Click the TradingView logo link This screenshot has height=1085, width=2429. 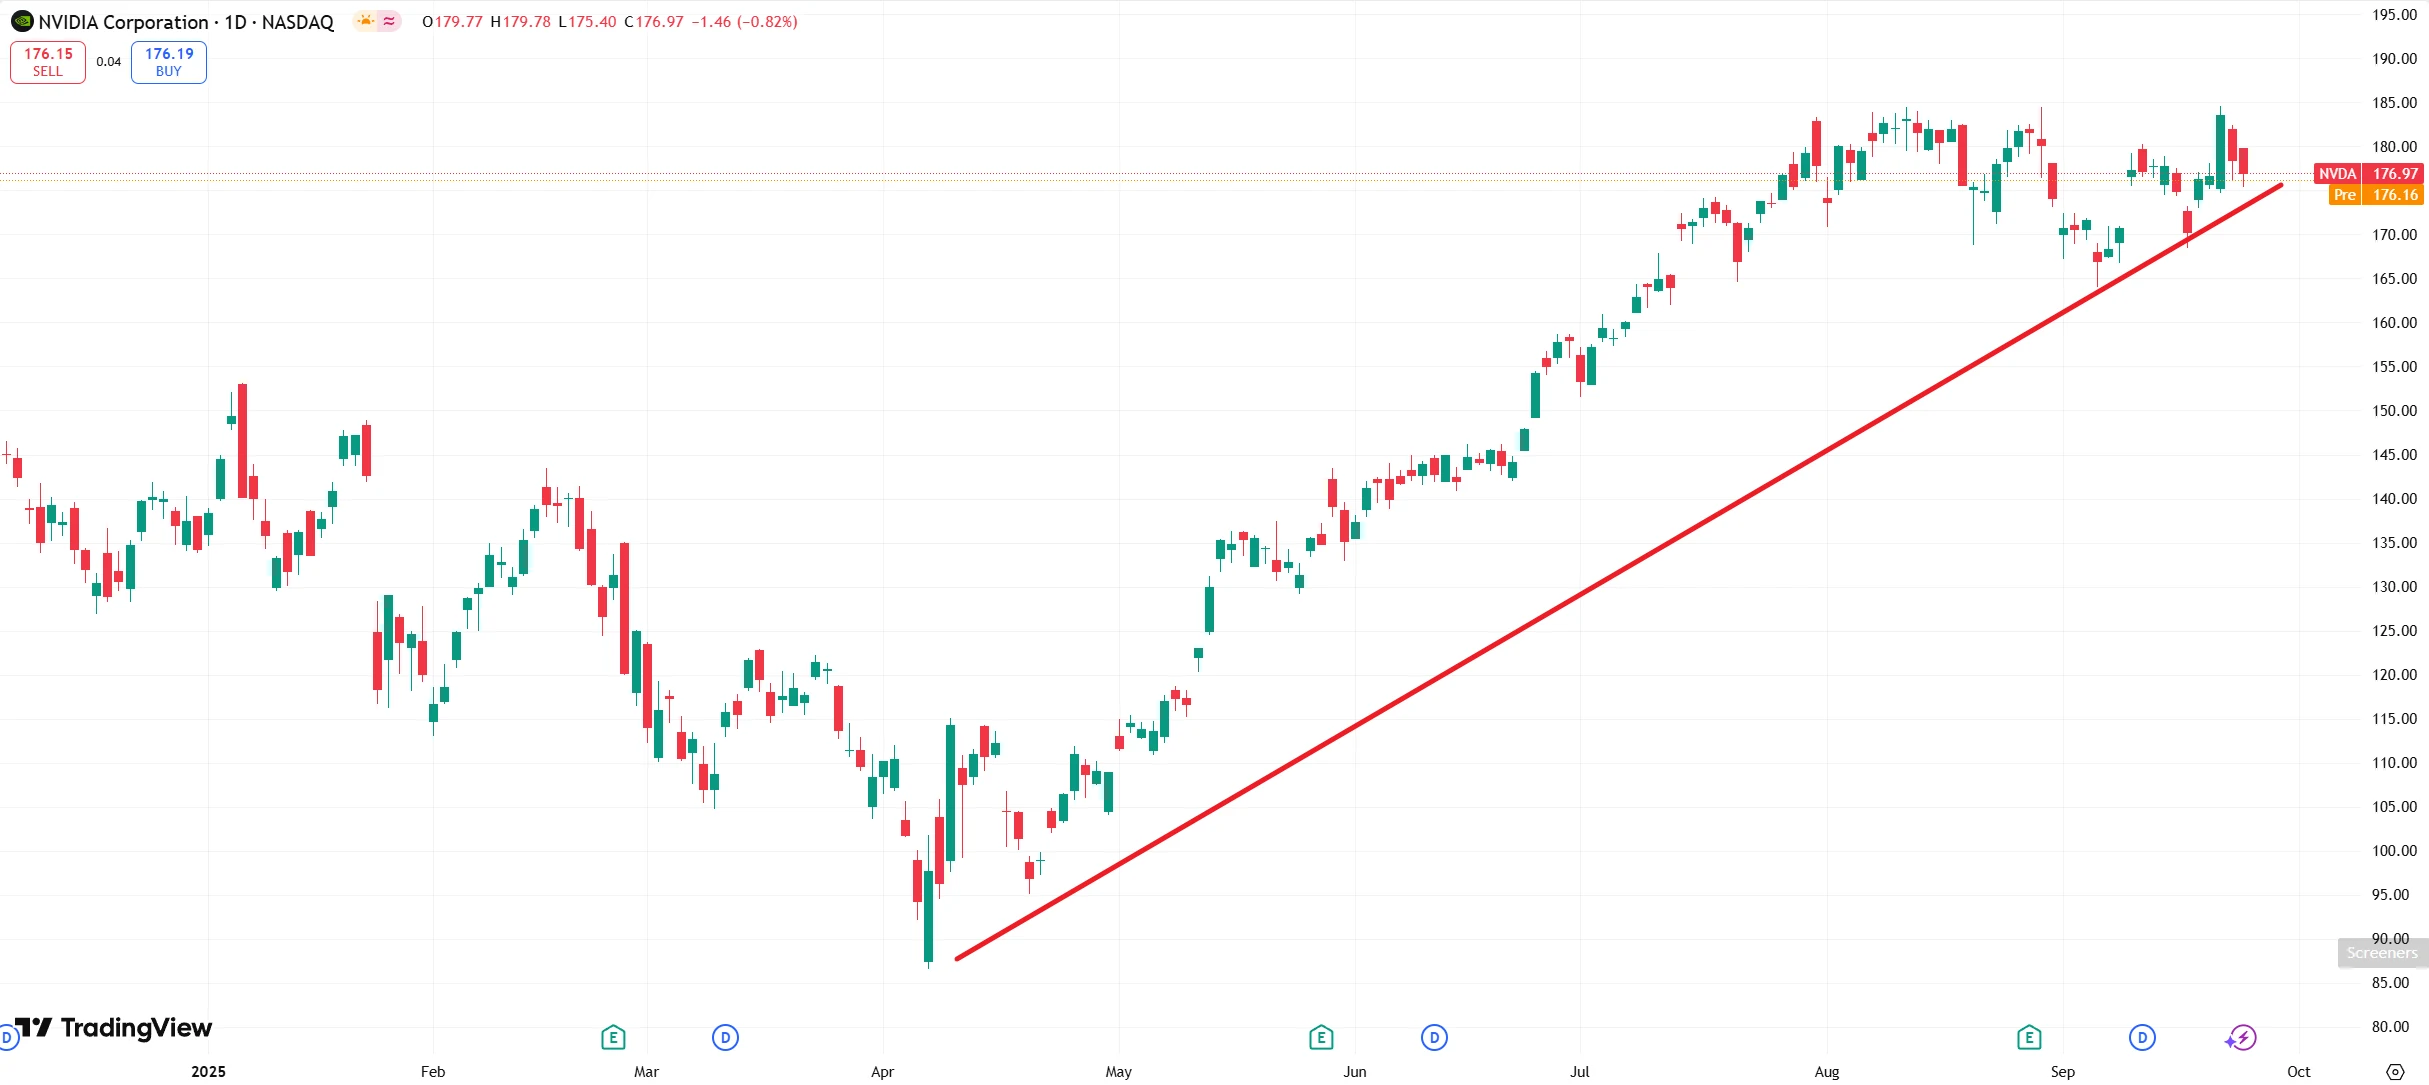(x=114, y=1028)
